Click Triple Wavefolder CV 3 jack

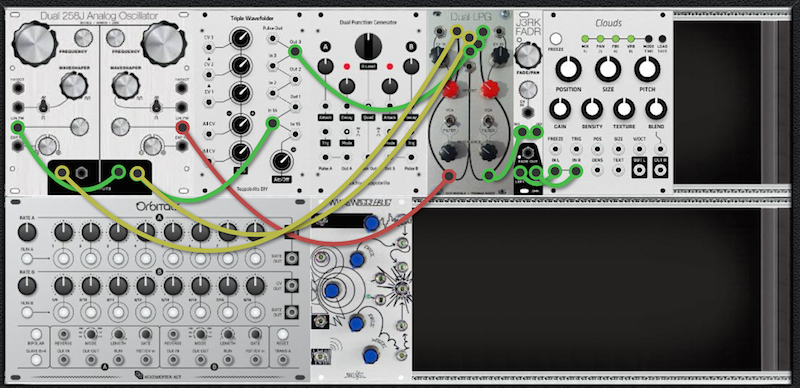(x=209, y=47)
